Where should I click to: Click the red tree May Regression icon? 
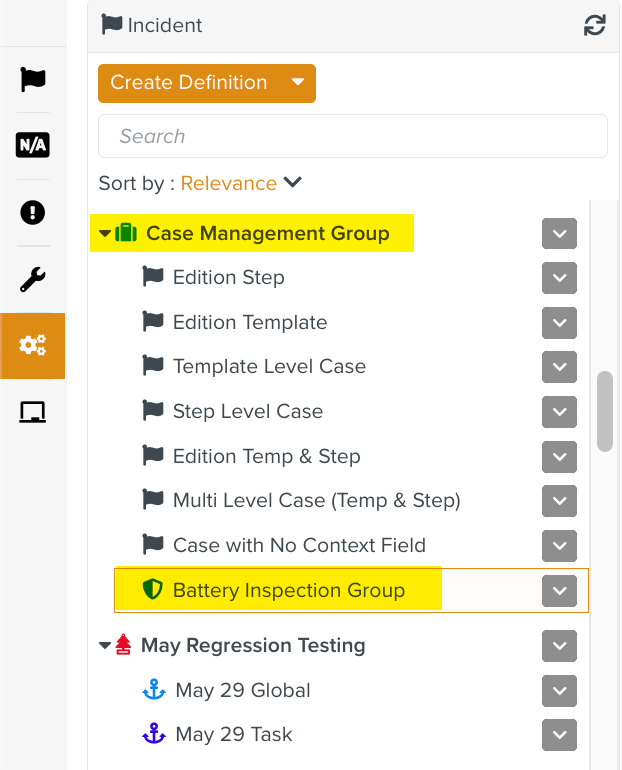124,645
